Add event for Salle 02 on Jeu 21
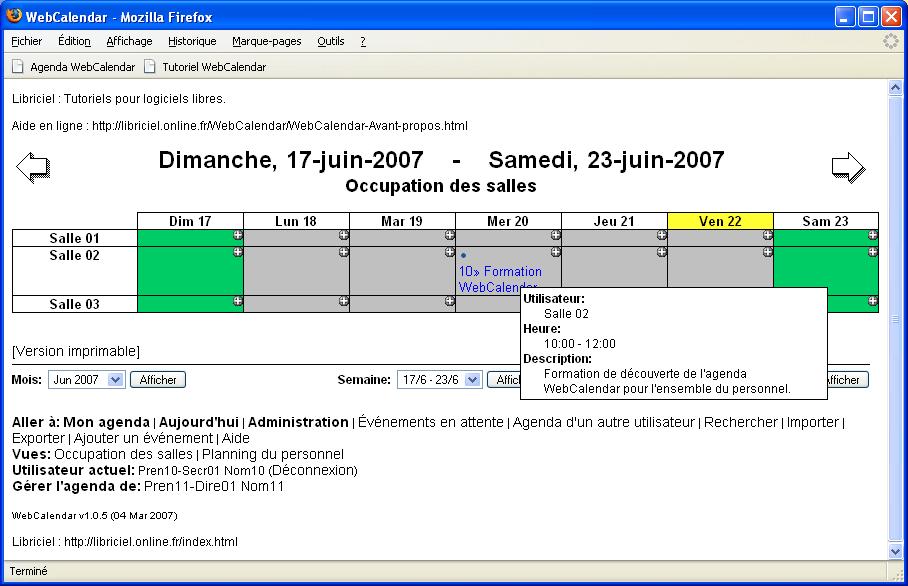The image size is (908, 586). (x=661, y=252)
